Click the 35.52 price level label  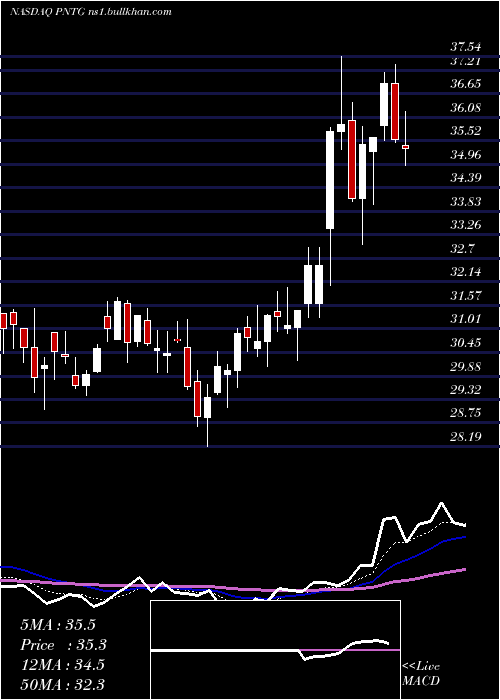tap(466, 131)
